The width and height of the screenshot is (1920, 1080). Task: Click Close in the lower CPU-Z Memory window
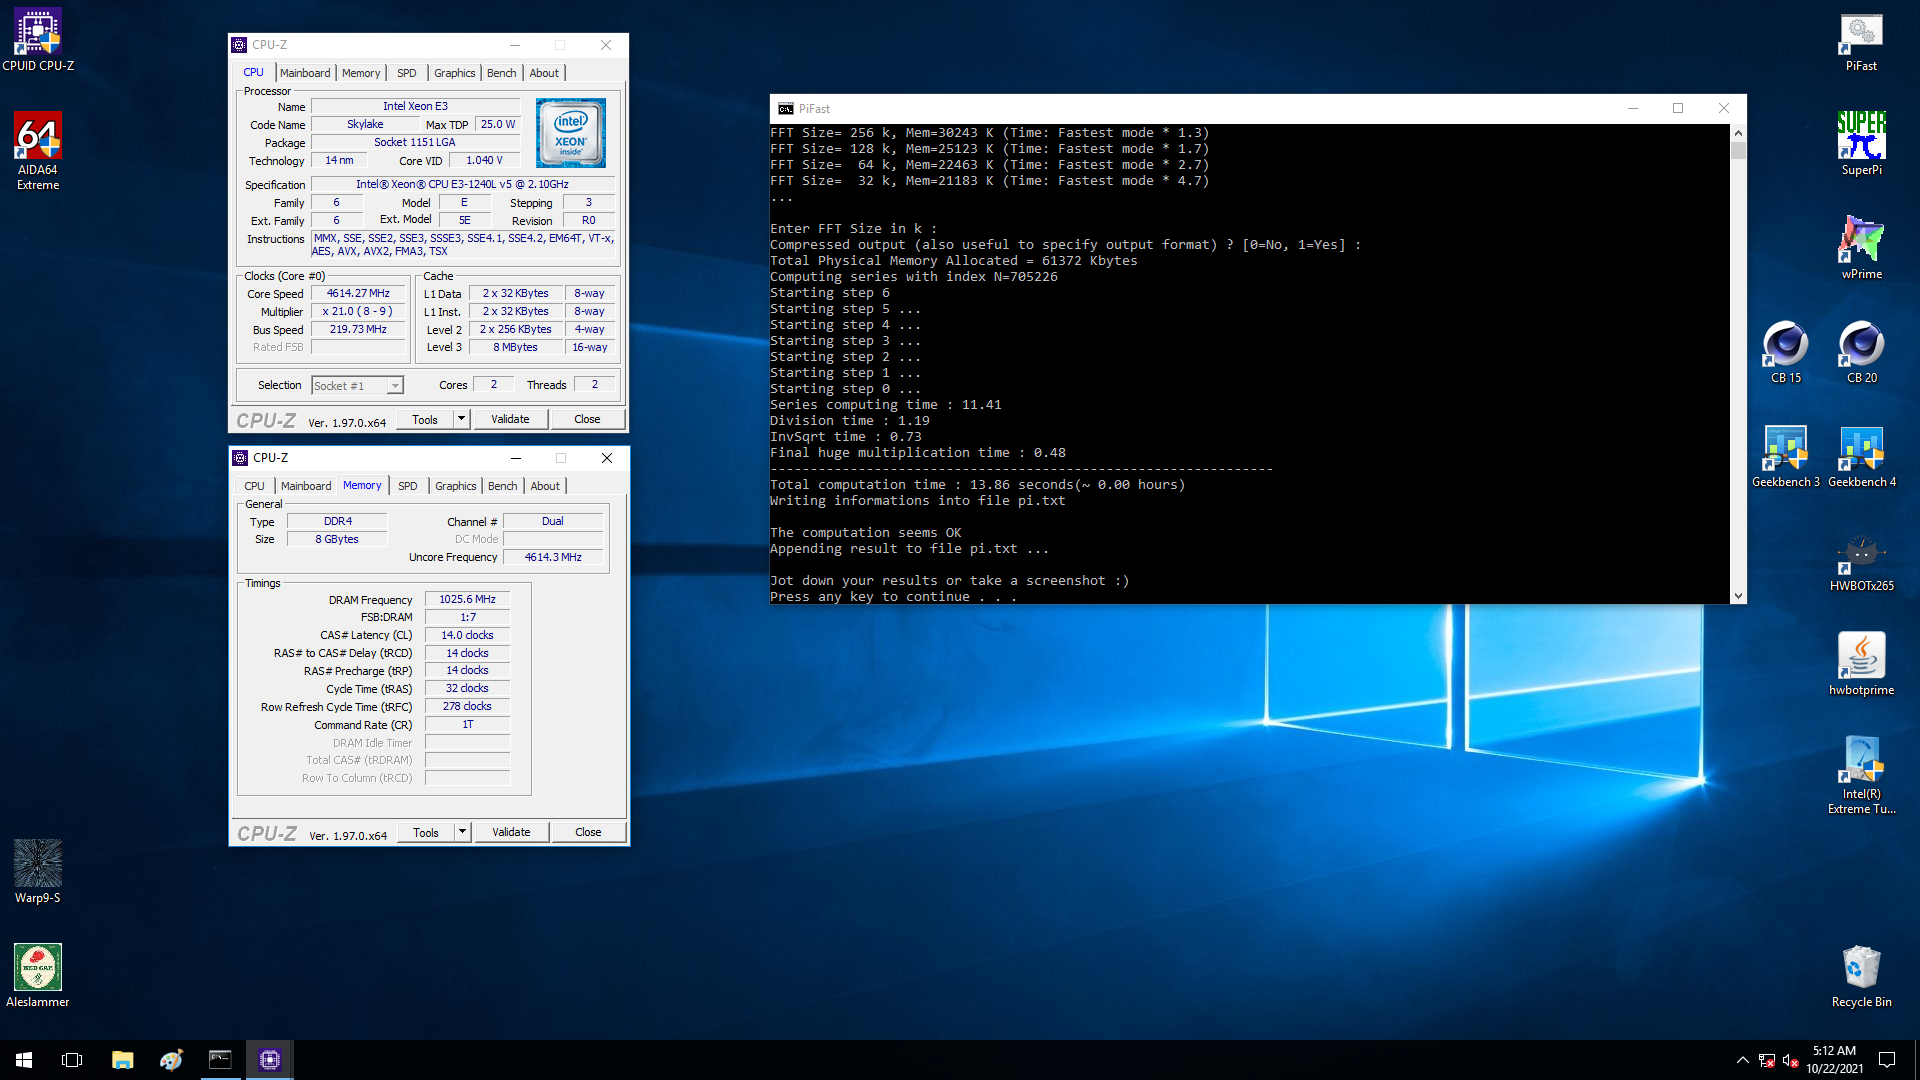point(588,832)
